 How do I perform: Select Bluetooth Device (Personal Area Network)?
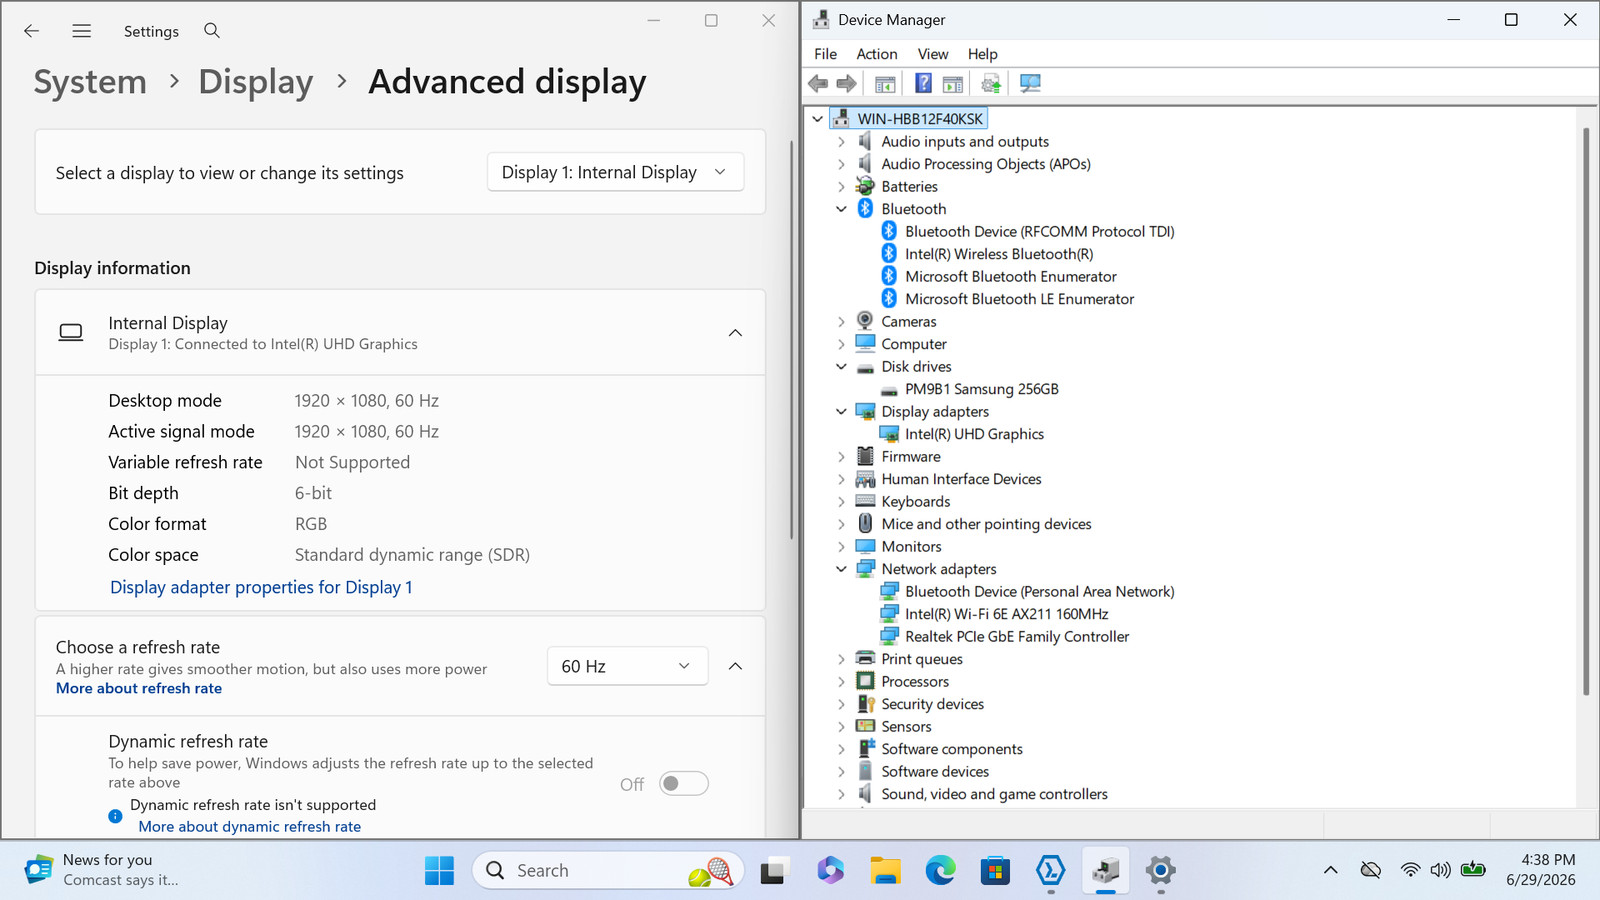coord(1039,591)
